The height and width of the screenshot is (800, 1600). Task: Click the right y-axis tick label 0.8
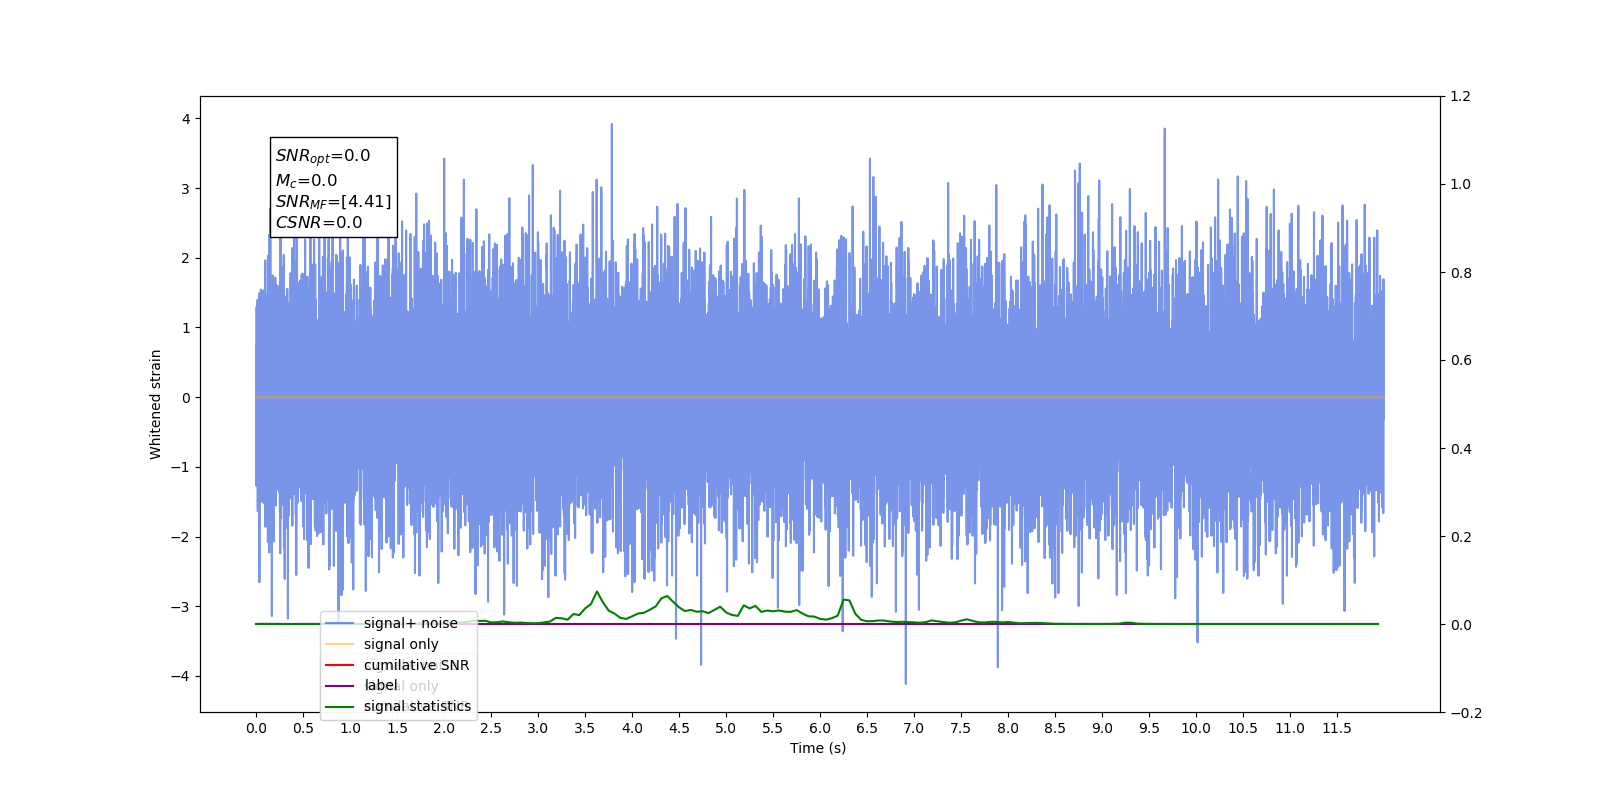1461,273
